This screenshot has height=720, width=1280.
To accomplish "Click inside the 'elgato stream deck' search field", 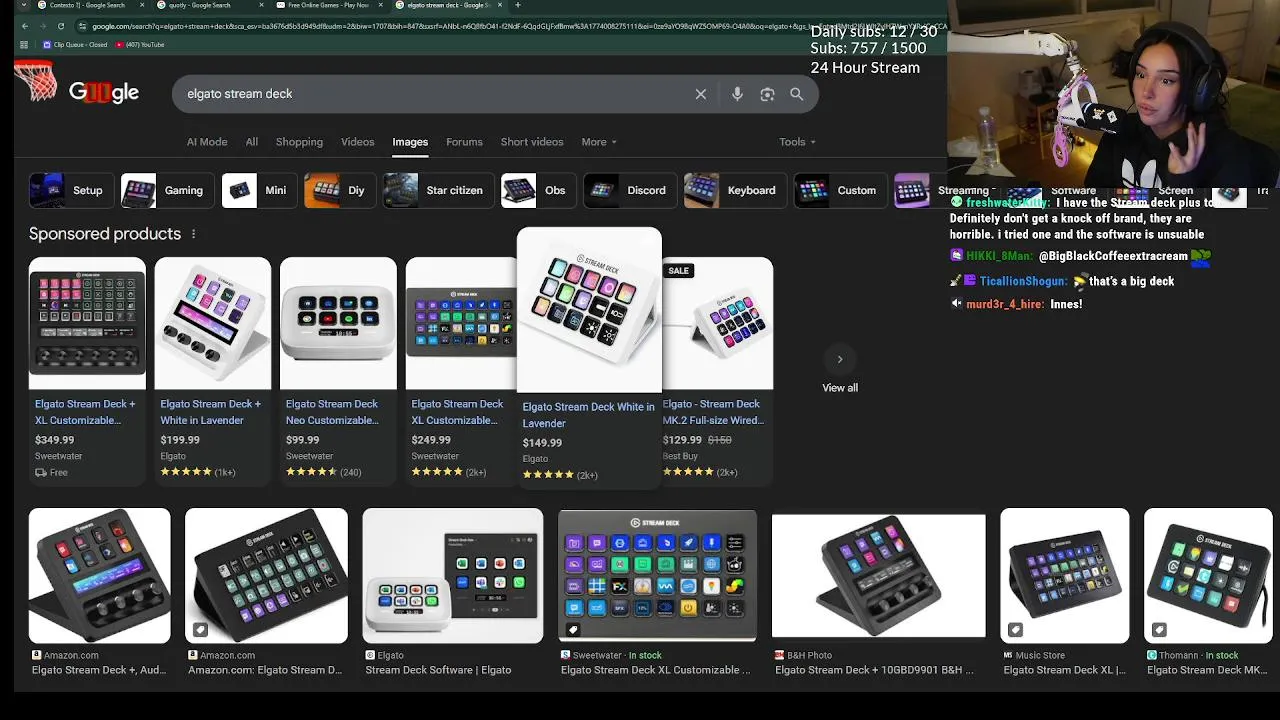I will tap(435, 94).
